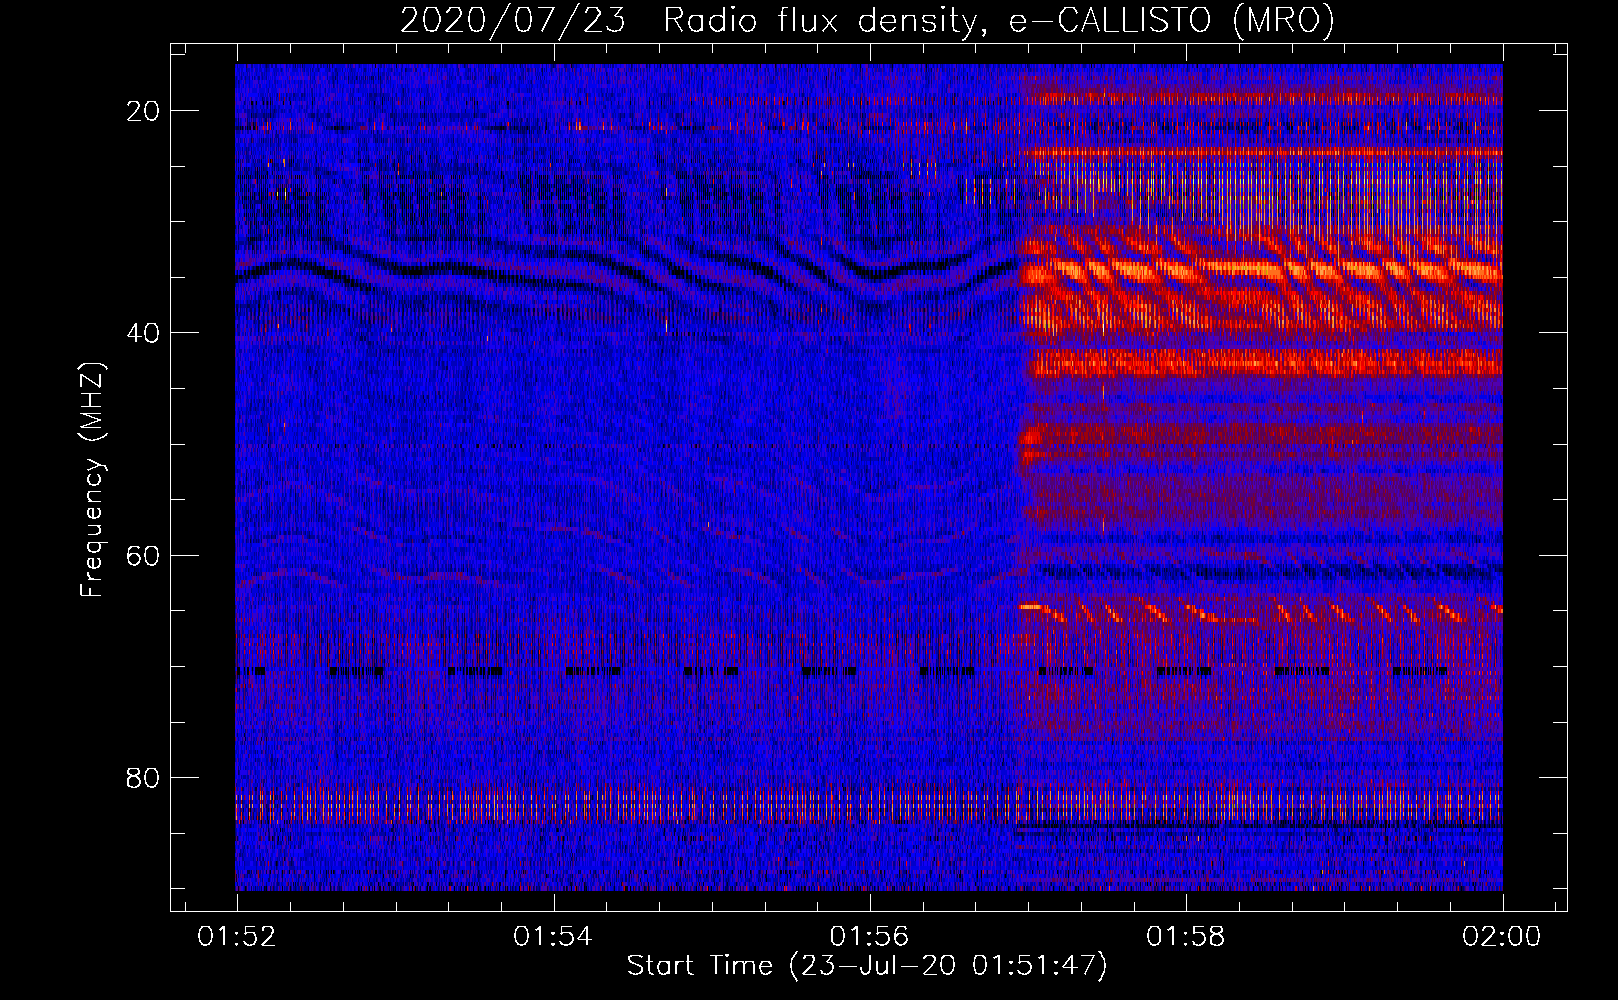
Task: Click the 60 MHz frequency tick label
Action: (143, 556)
